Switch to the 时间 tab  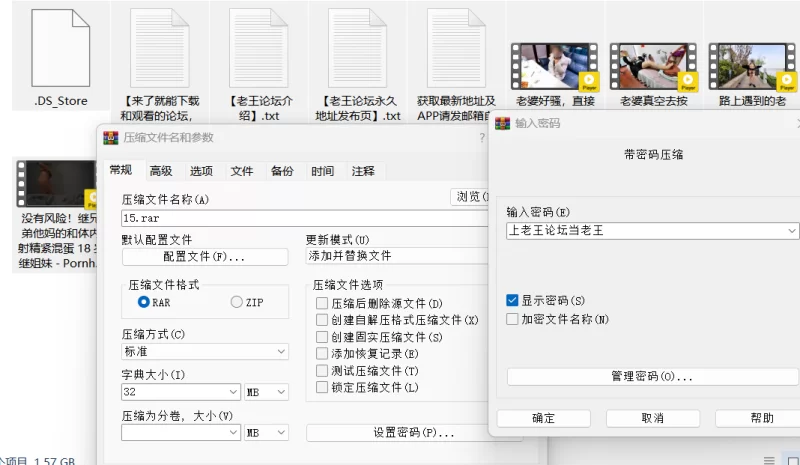coord(322,171)
